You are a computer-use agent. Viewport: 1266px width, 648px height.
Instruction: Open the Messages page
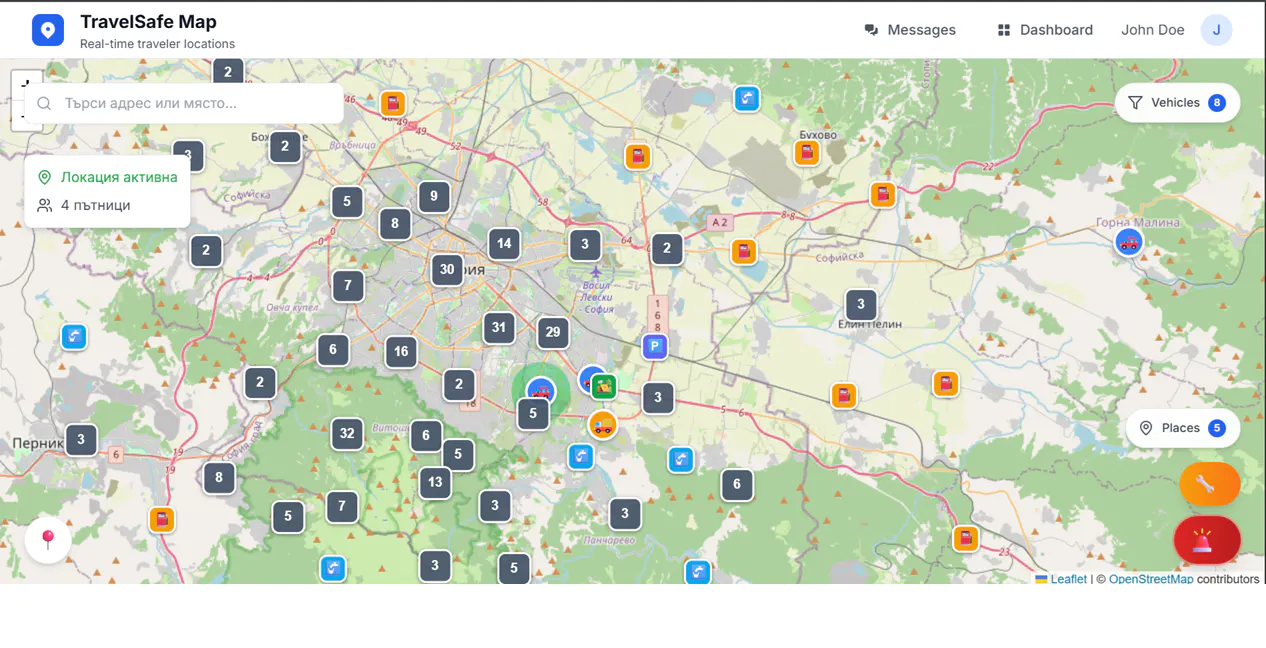[910, 30]
